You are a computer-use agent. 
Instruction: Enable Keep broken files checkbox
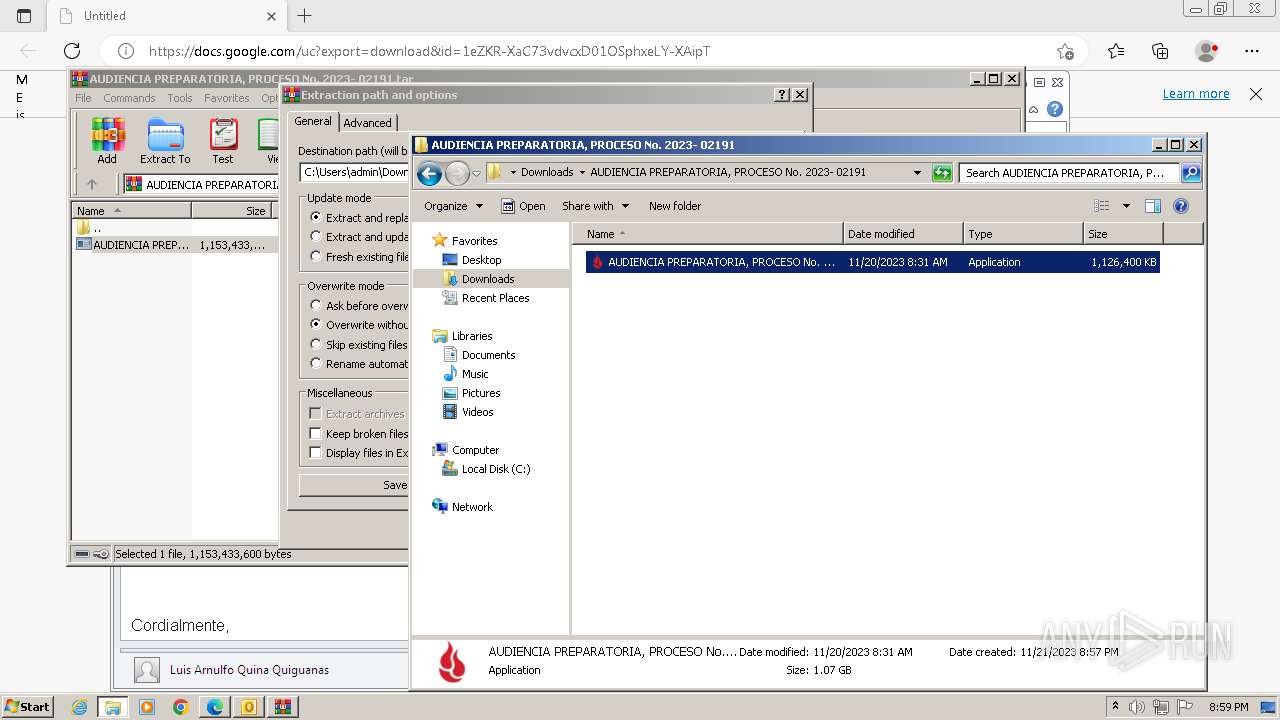tap(315, 433)
